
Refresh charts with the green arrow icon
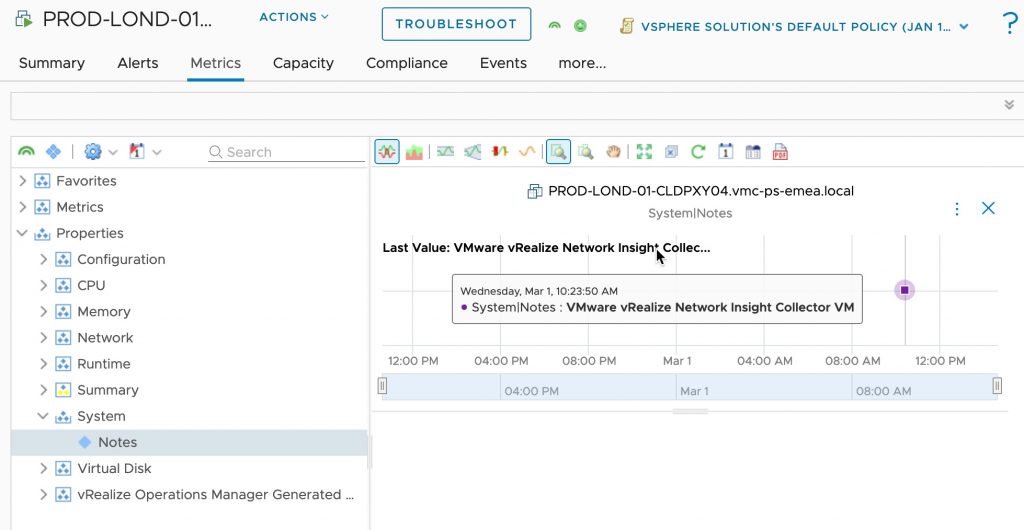698,152
